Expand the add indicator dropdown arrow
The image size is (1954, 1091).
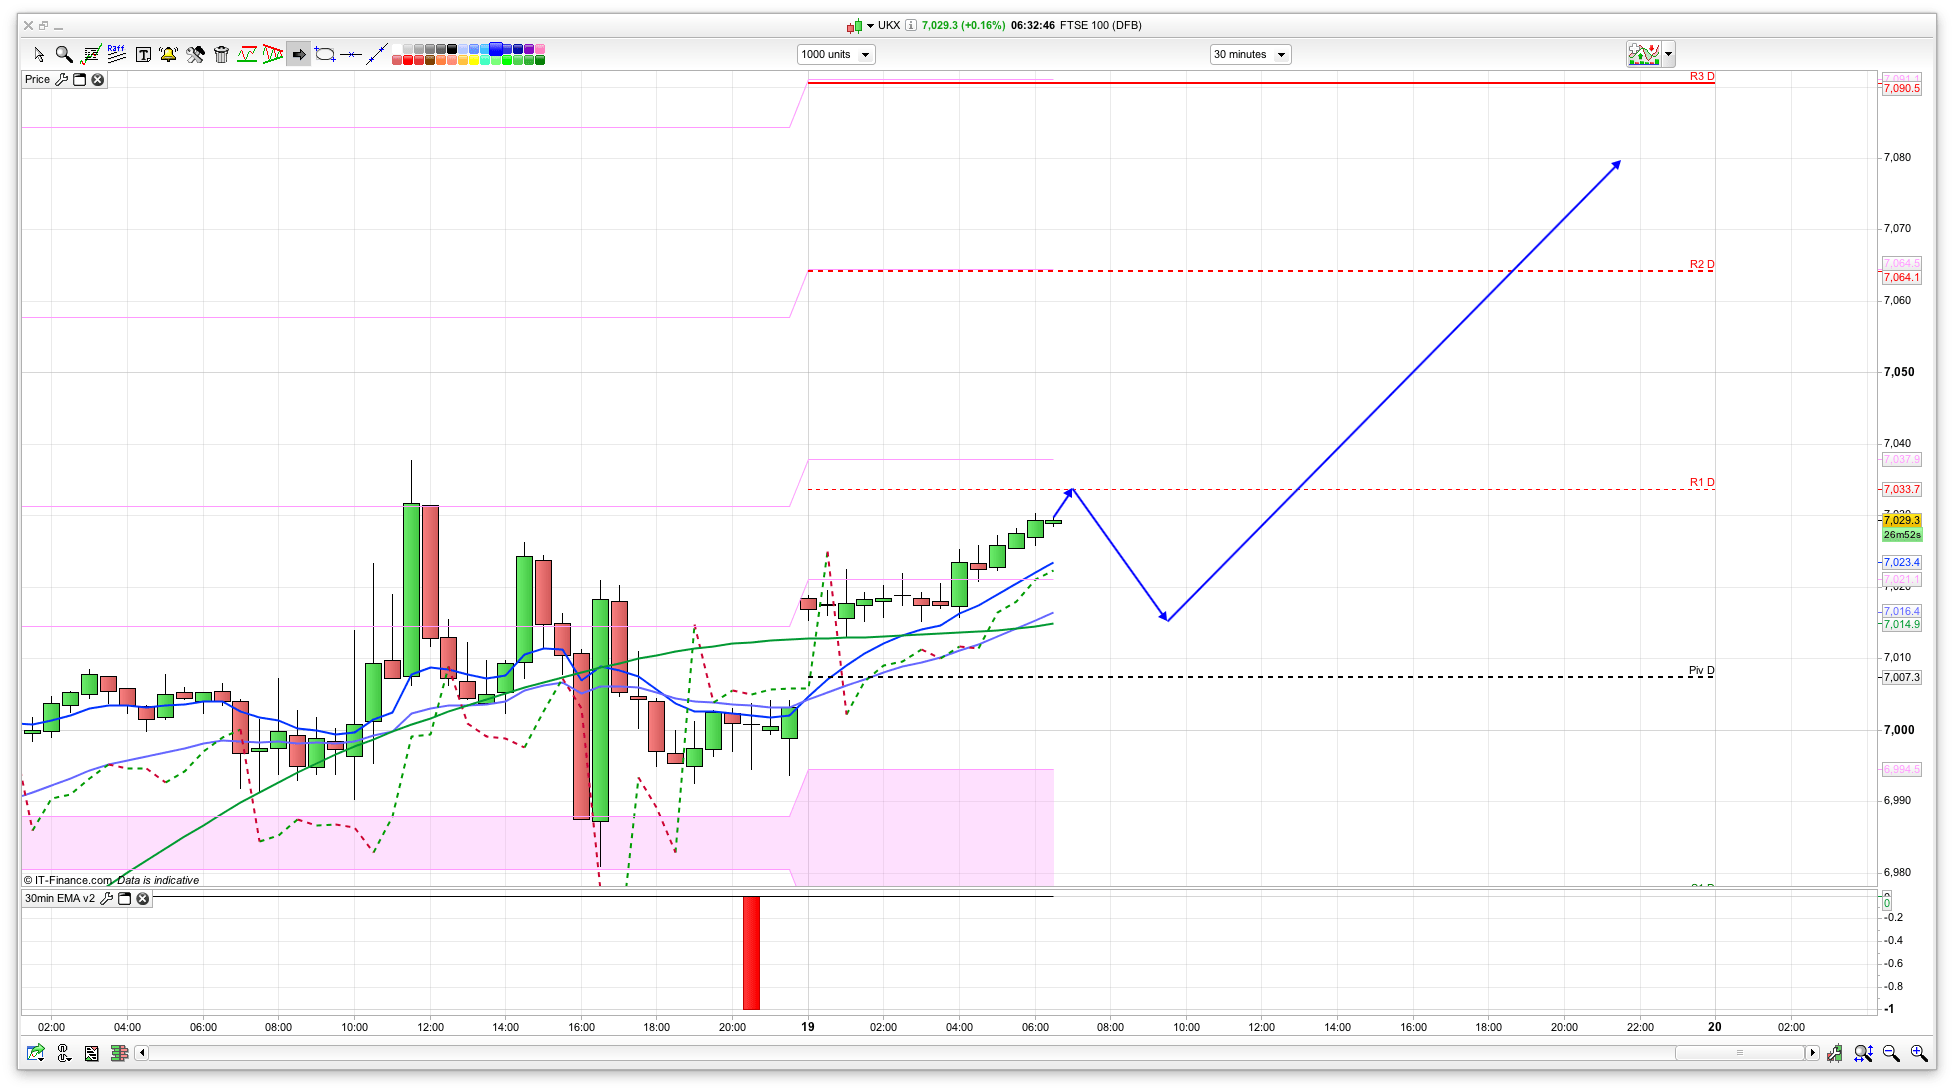click(1669, 55)
